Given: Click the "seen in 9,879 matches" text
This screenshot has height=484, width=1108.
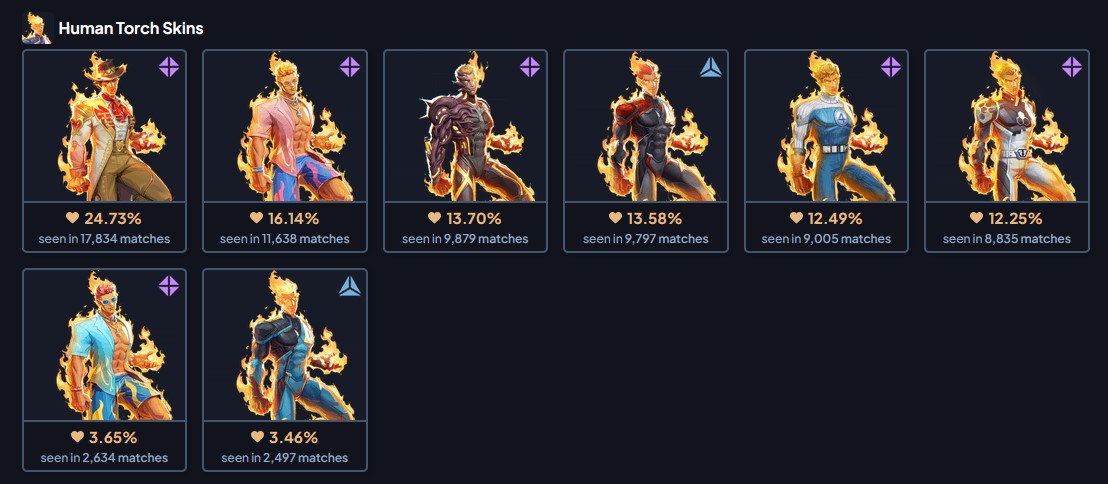Looking at the screenshot, I should coord(466,239).
